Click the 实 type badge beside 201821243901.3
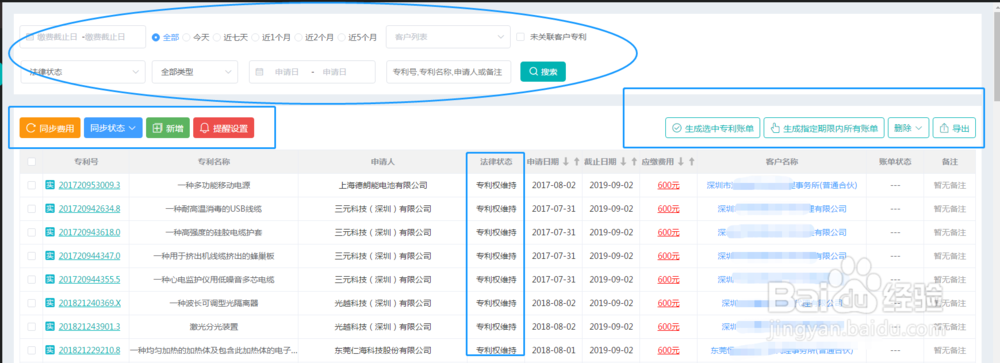 pos(50,327)
